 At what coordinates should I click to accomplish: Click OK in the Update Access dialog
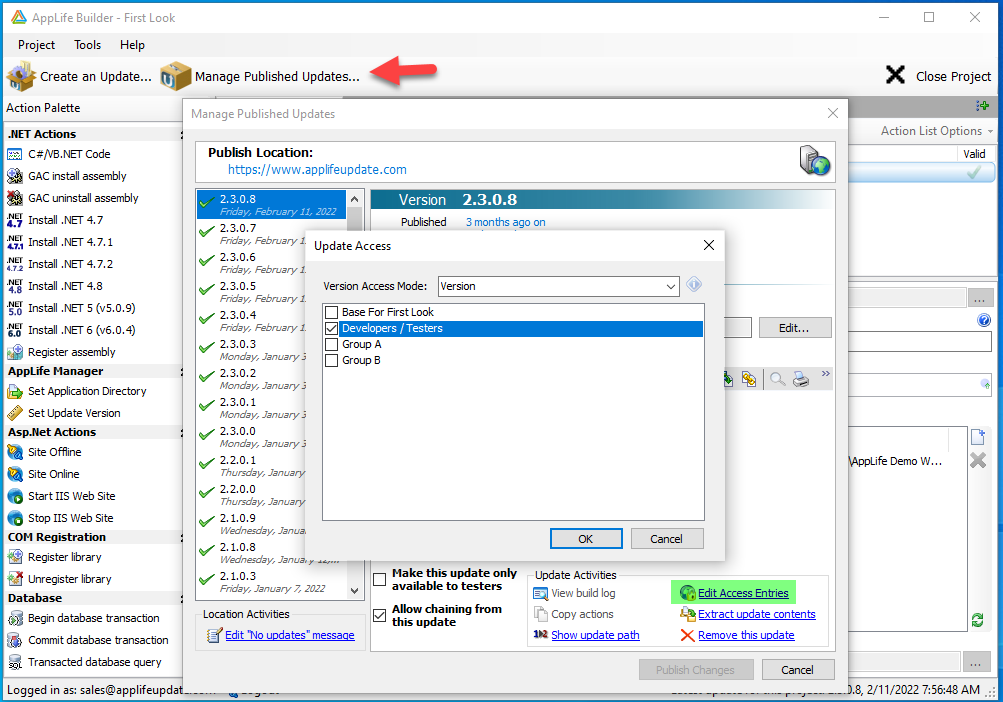586,539
